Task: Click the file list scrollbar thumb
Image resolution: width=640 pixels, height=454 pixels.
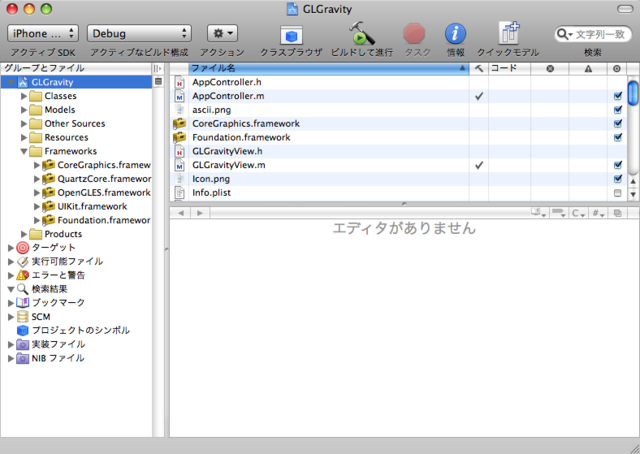Action: 633,93
